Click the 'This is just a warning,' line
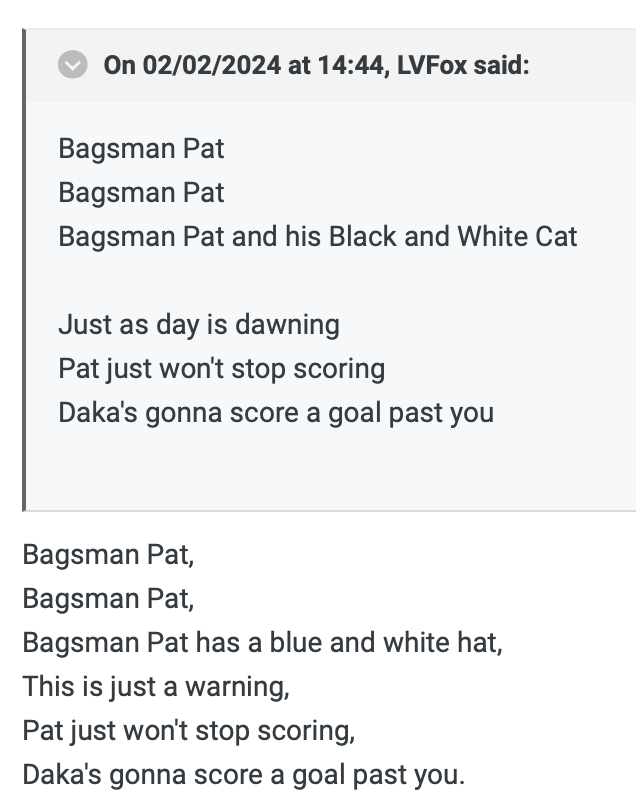Screen dimensions: 636x804 156,687
